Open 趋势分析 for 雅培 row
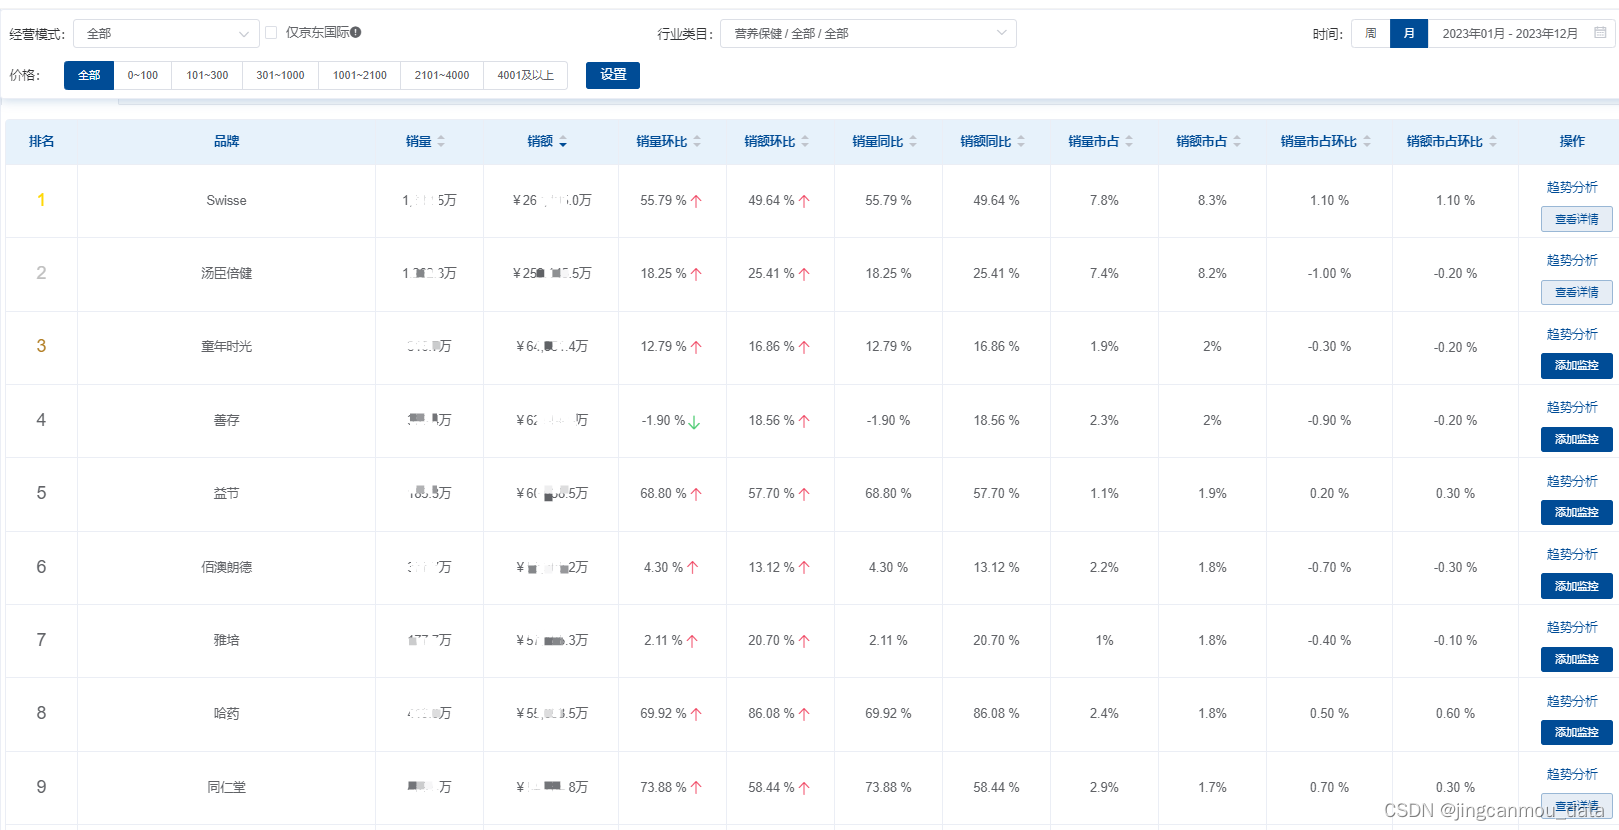This screenshot has width=1619, height=830. point(1572,627)
